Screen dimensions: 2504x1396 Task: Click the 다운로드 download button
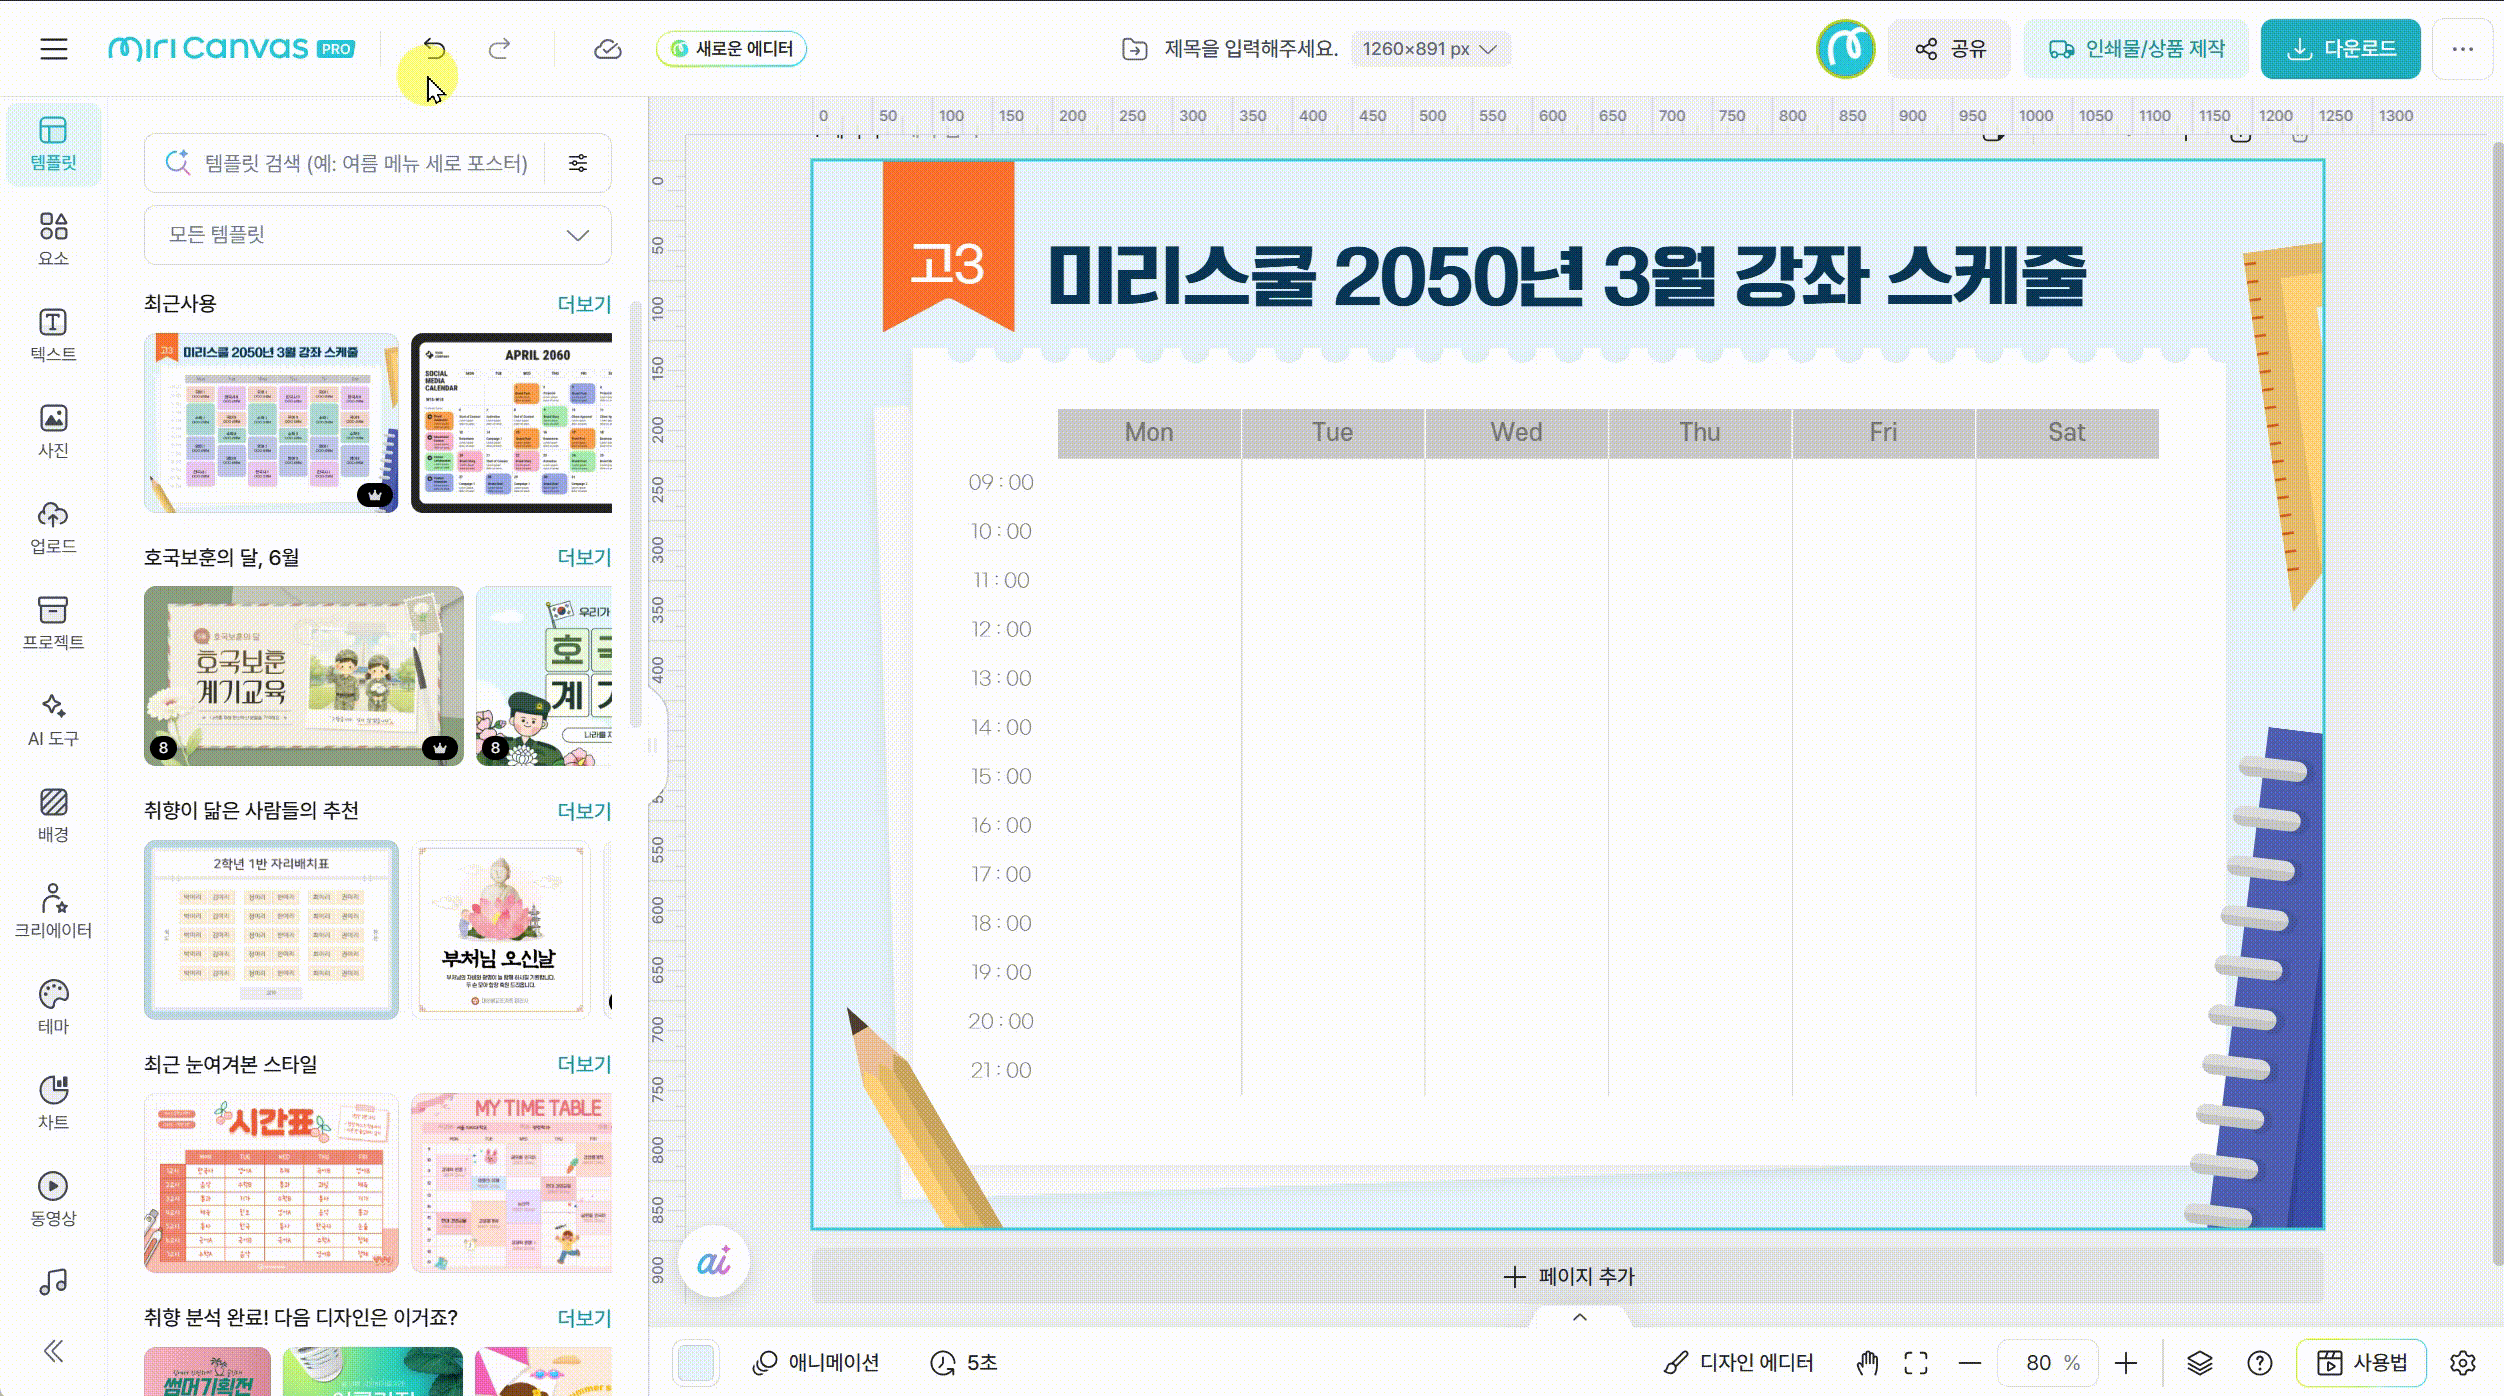click(2341, 49)
